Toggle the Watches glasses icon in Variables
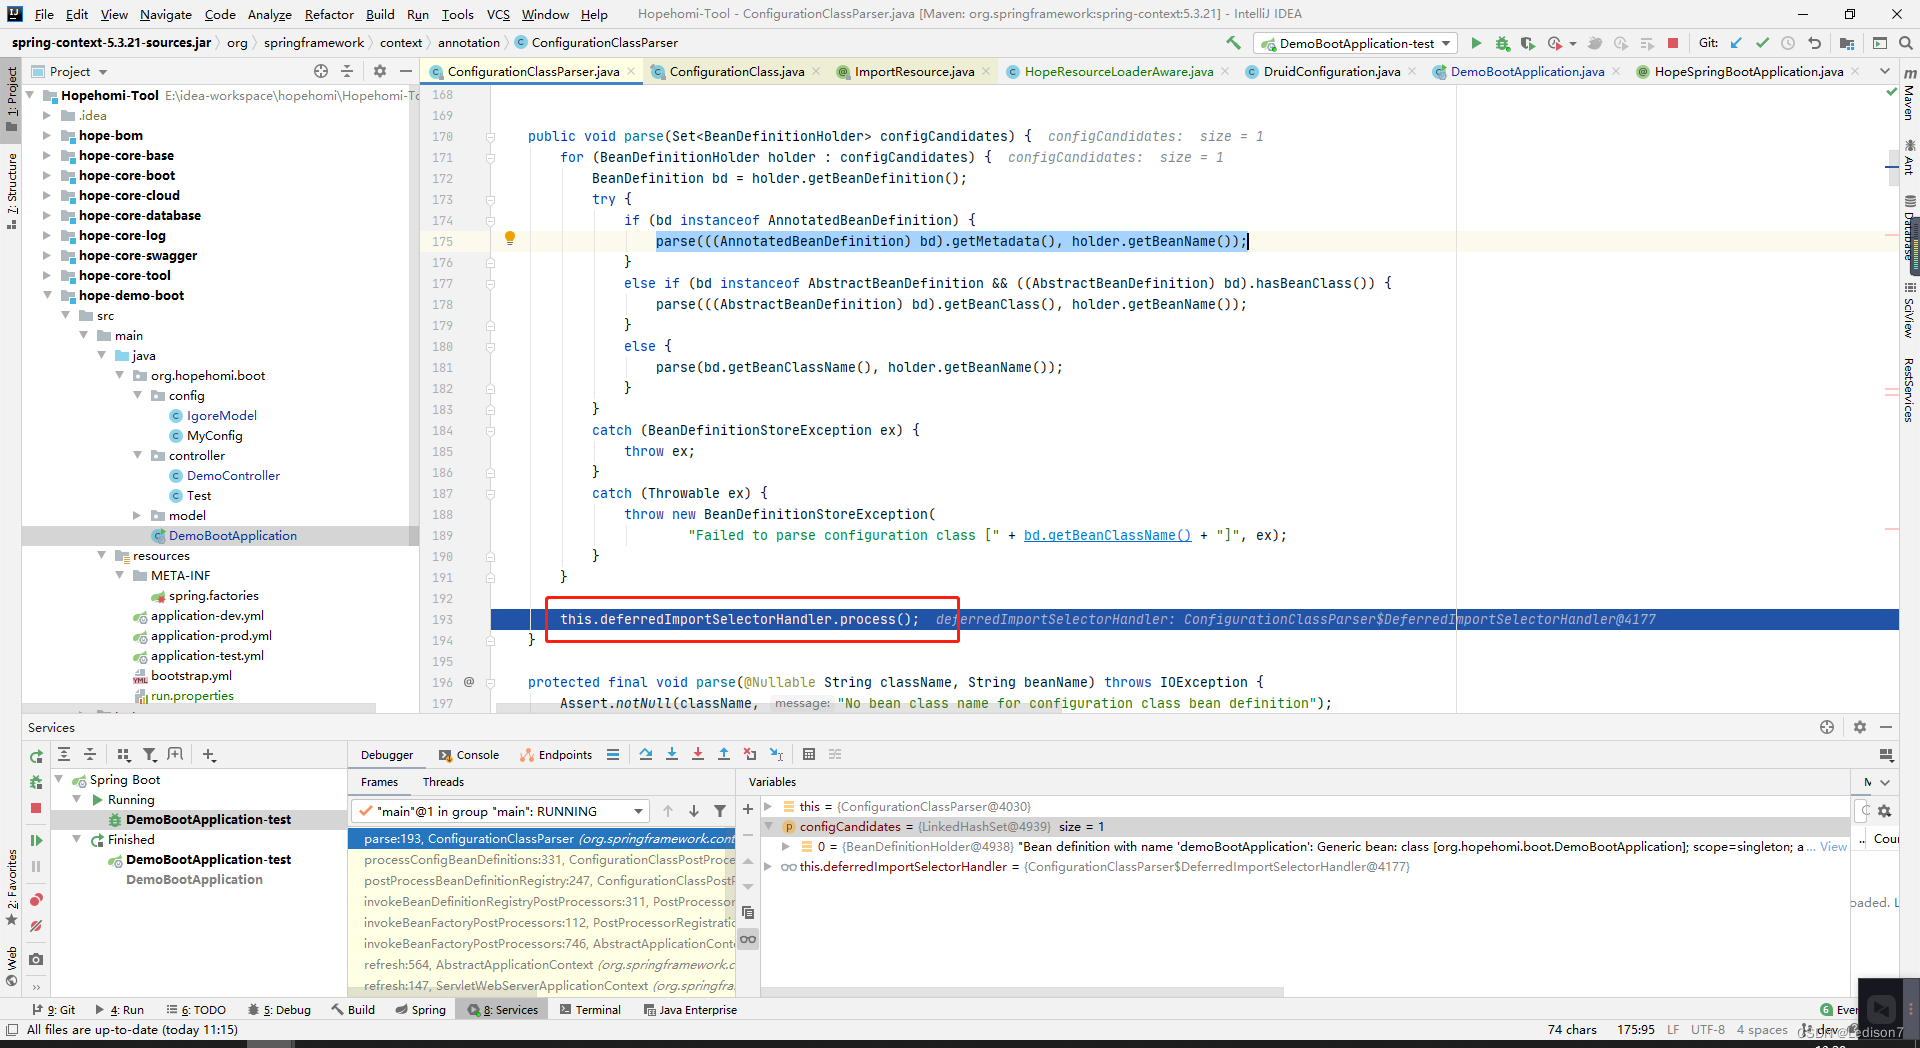This screenshot has height=1048, width=1920. 748,939
